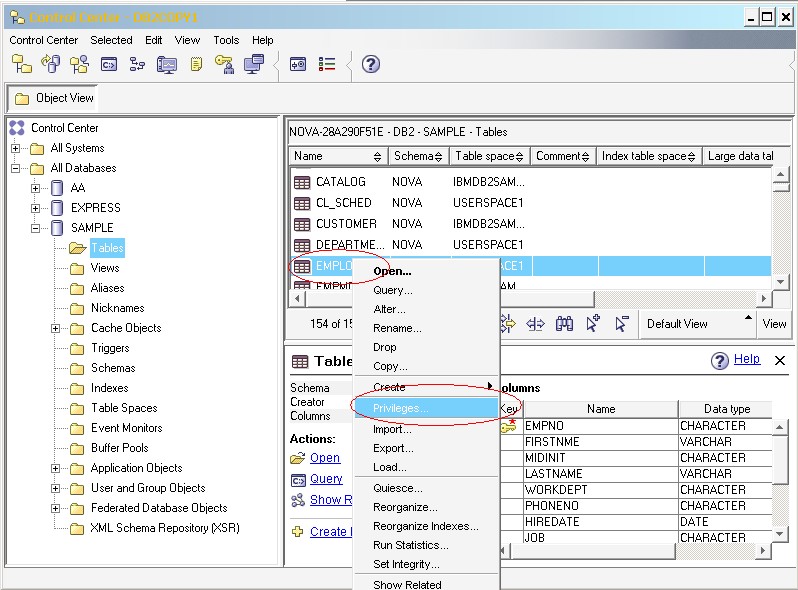Expand the EXPRESS database node
Image resolution: width=798 pixels, height=590 pixels.
pyautogui.click(x=35, y=208)
